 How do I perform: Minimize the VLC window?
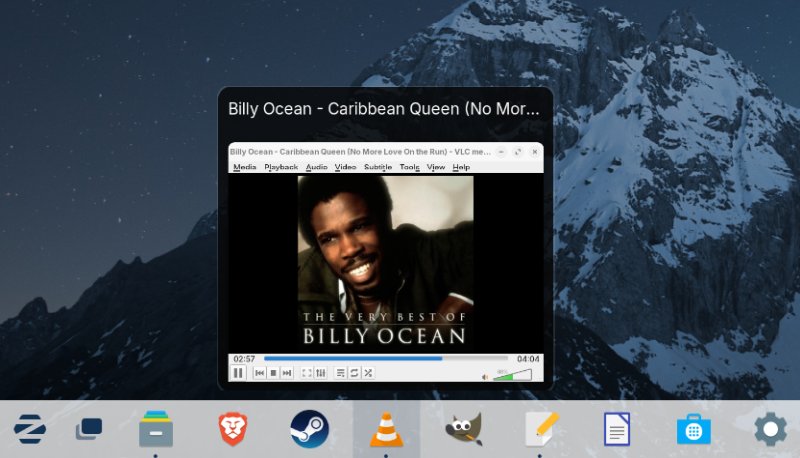coord(501,151)
